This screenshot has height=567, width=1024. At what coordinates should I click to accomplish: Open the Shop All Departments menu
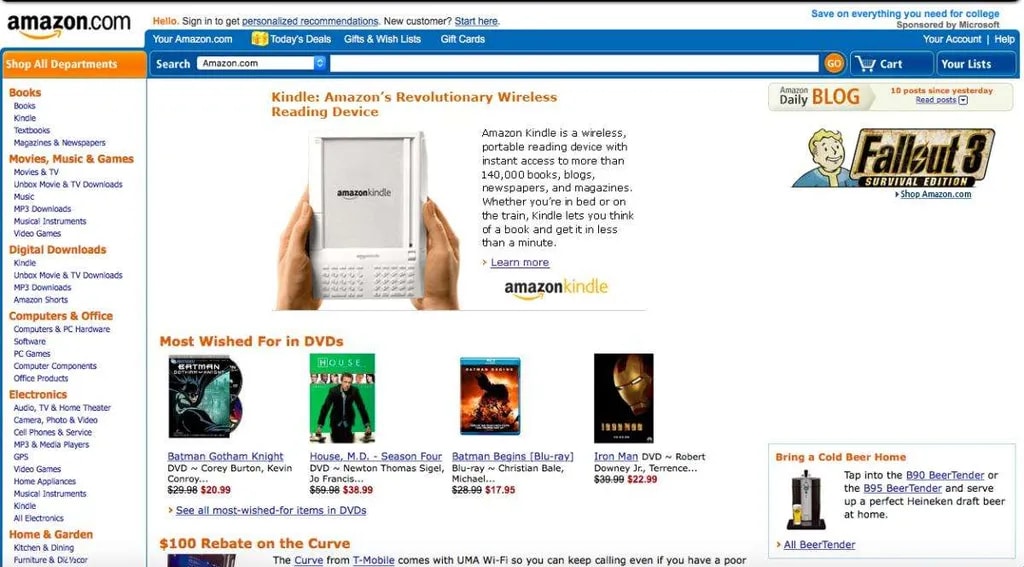[74, 64]
